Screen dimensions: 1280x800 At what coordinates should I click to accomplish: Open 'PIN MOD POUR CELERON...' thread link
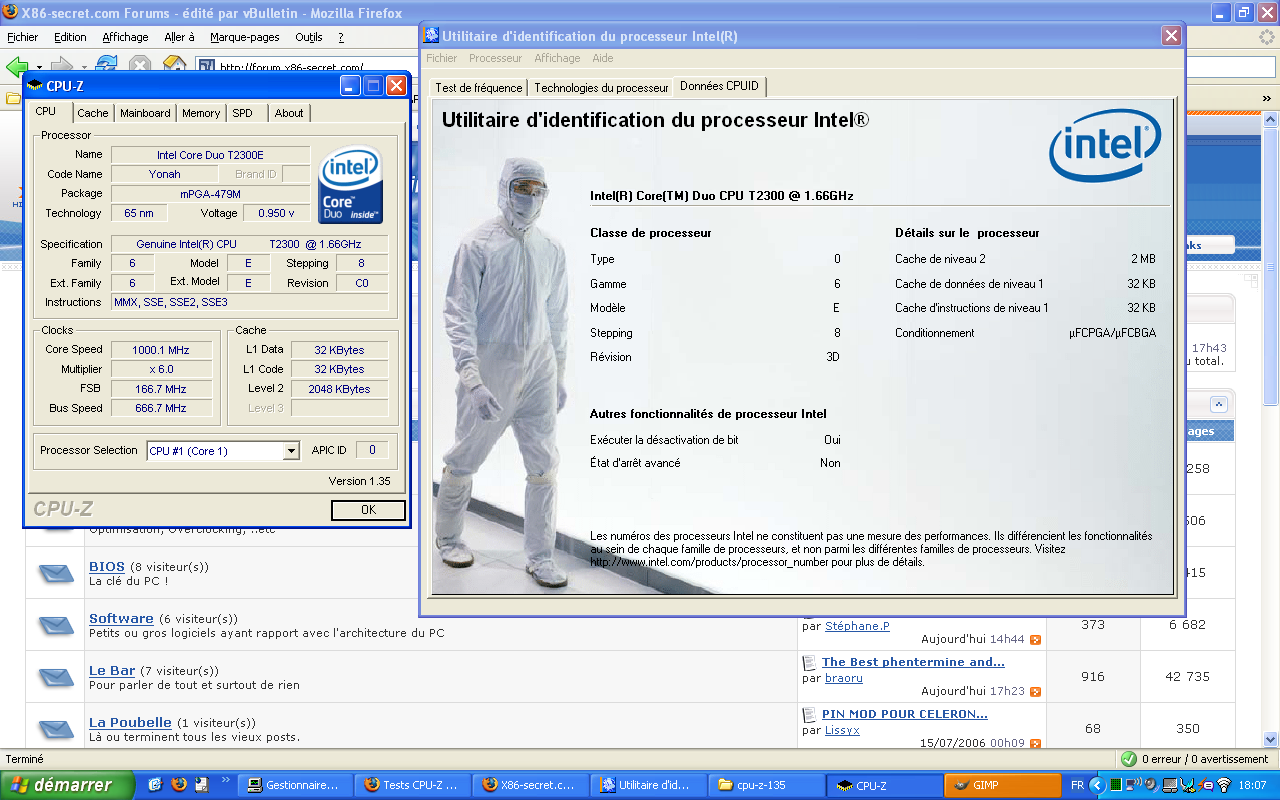point(905,714)
